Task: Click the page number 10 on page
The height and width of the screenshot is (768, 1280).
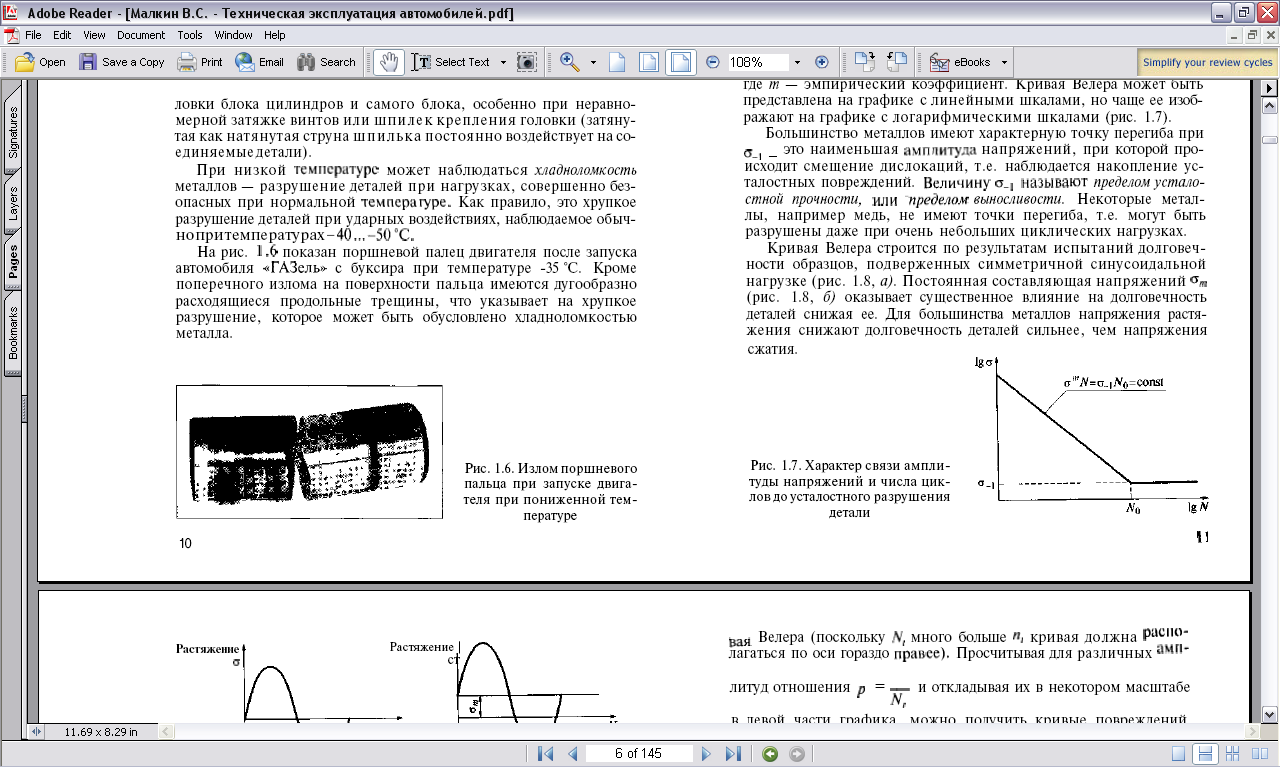Action: click(x=185, y=544)
